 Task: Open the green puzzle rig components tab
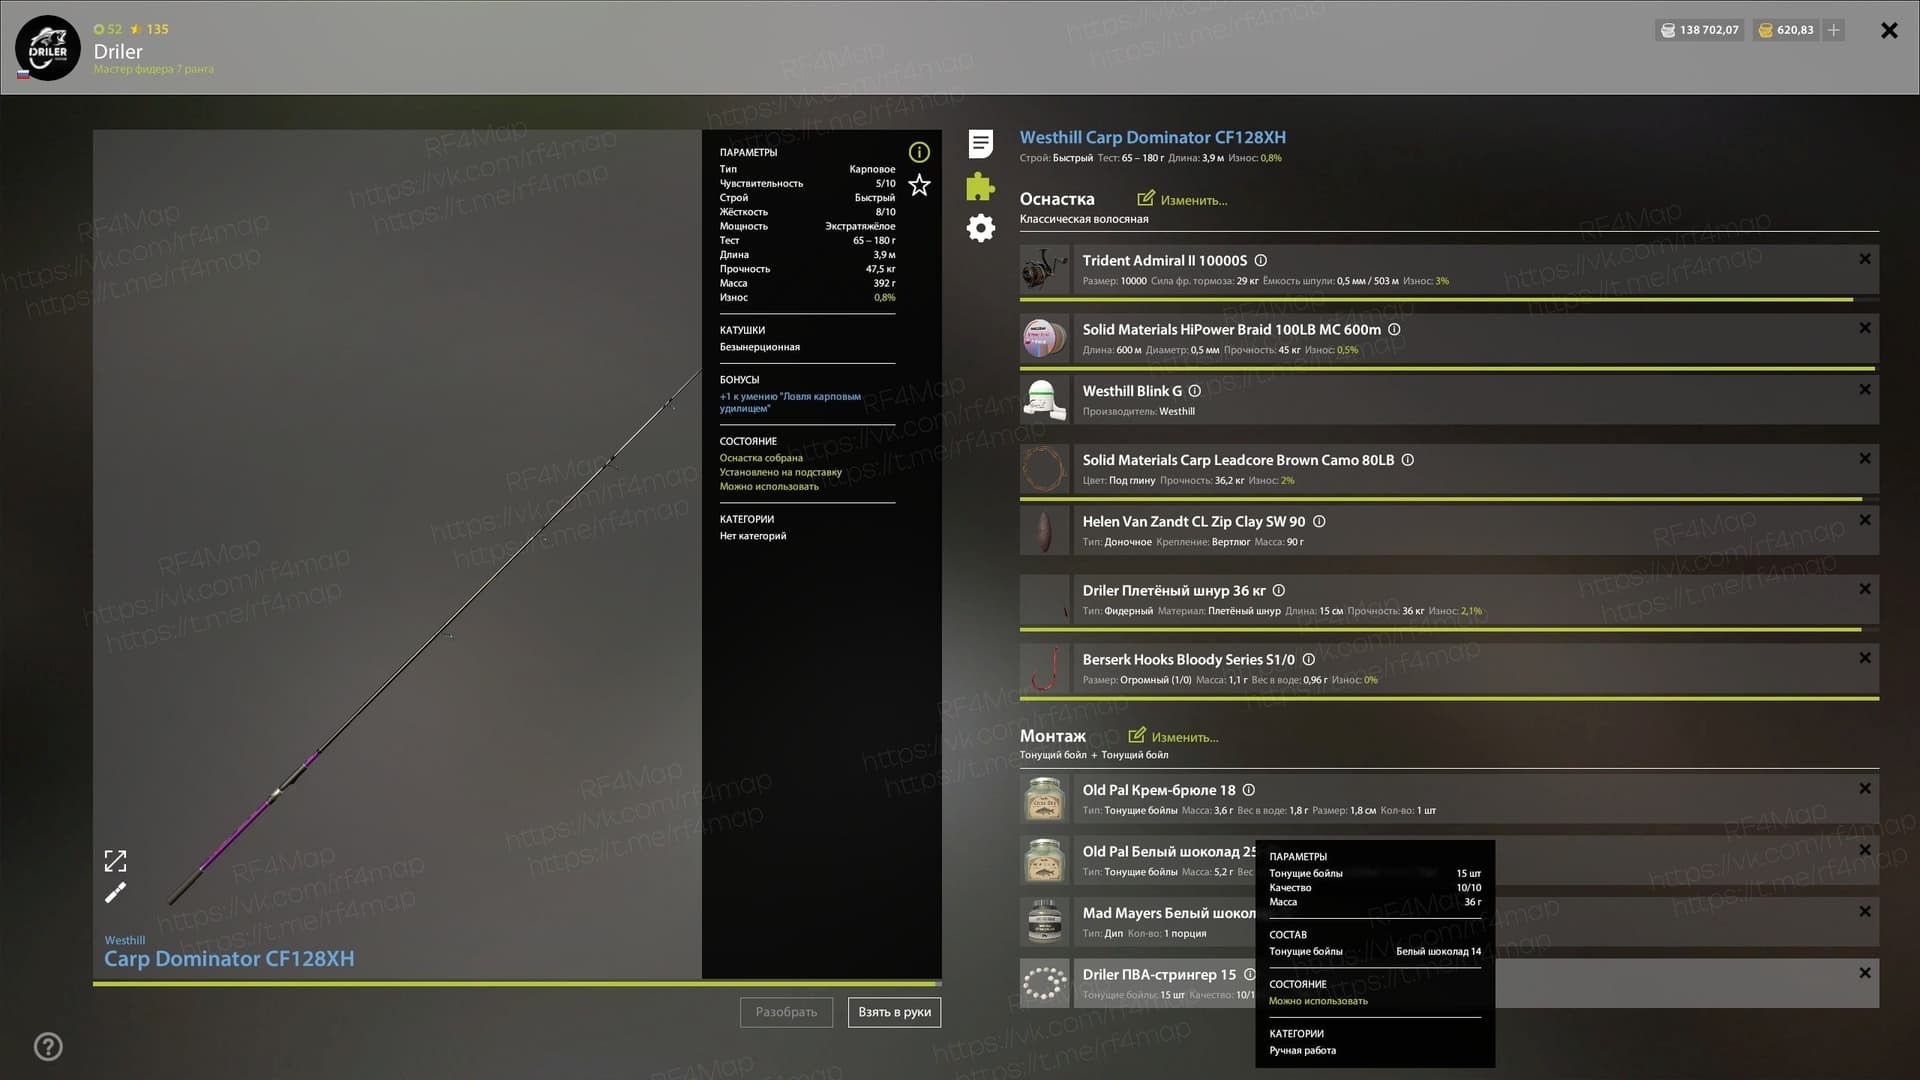[980, 186]
